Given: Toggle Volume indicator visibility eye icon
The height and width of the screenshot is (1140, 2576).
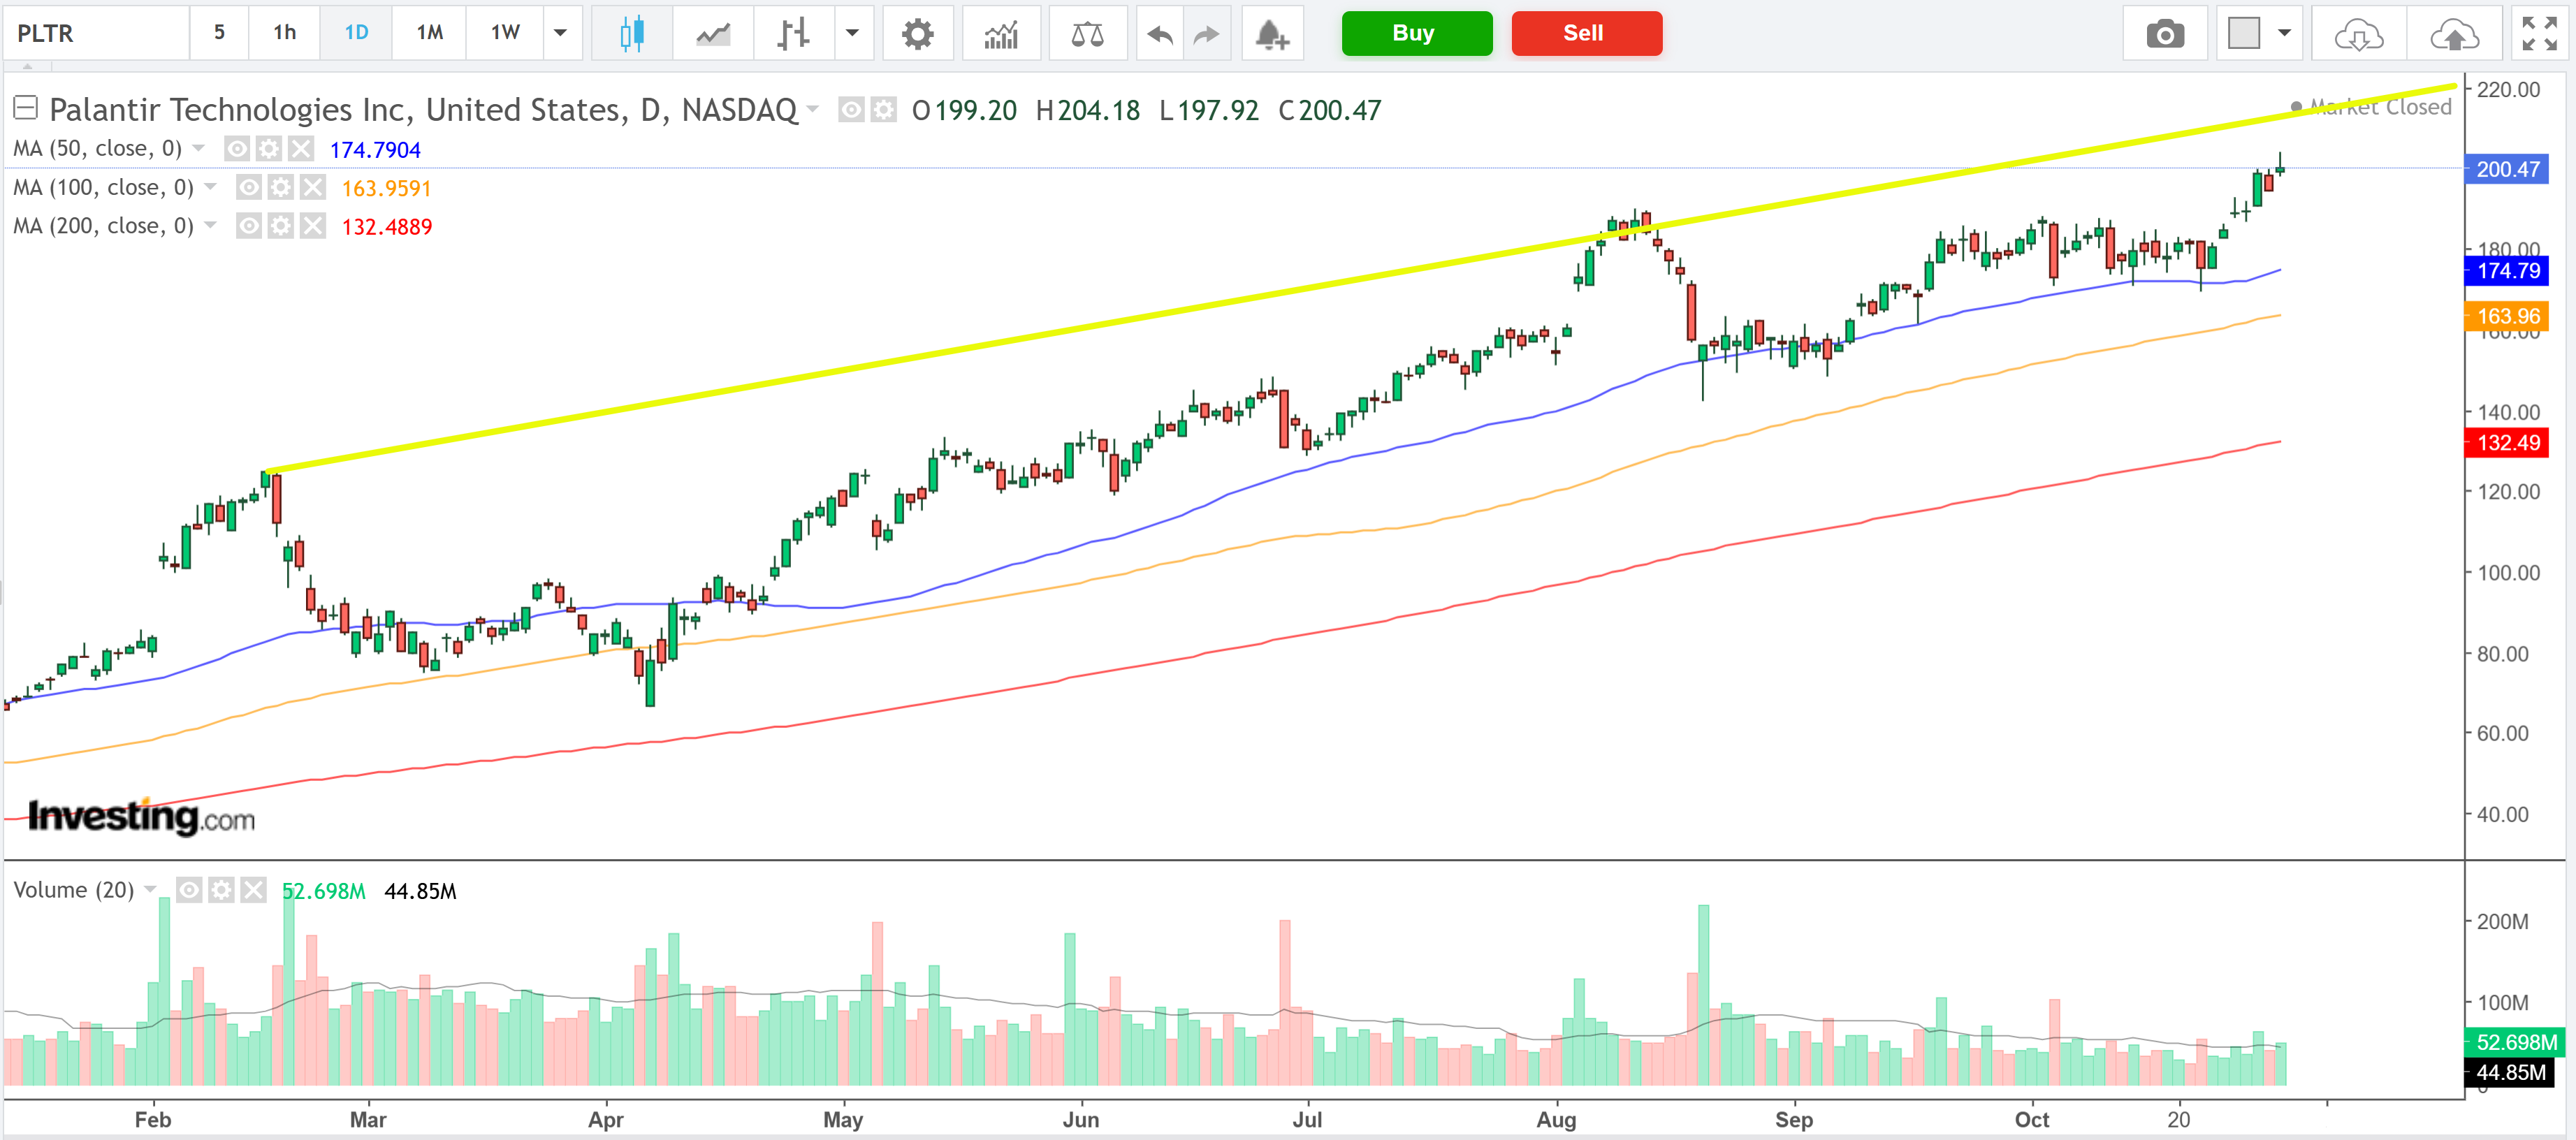Looking at the screenshot, I should click(188, 890).
